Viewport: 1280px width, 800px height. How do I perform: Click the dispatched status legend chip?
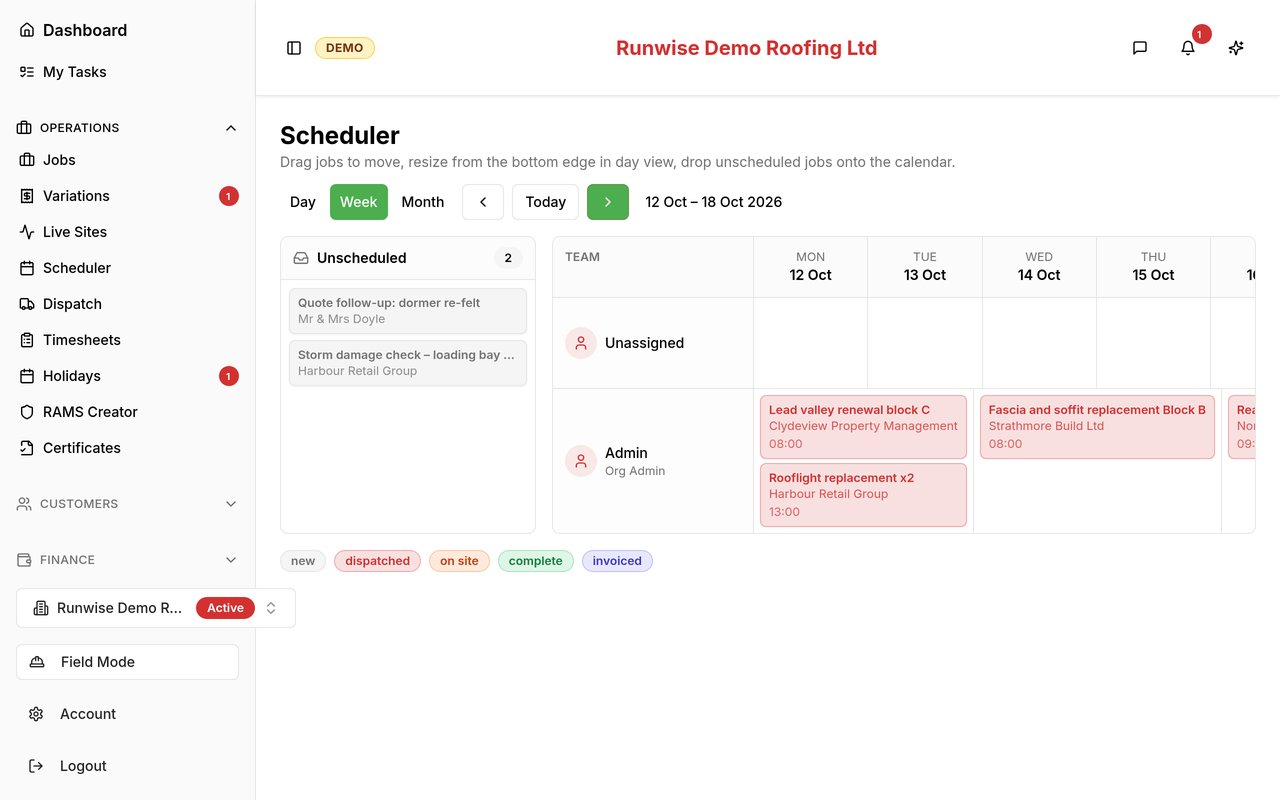coord(377,561)
